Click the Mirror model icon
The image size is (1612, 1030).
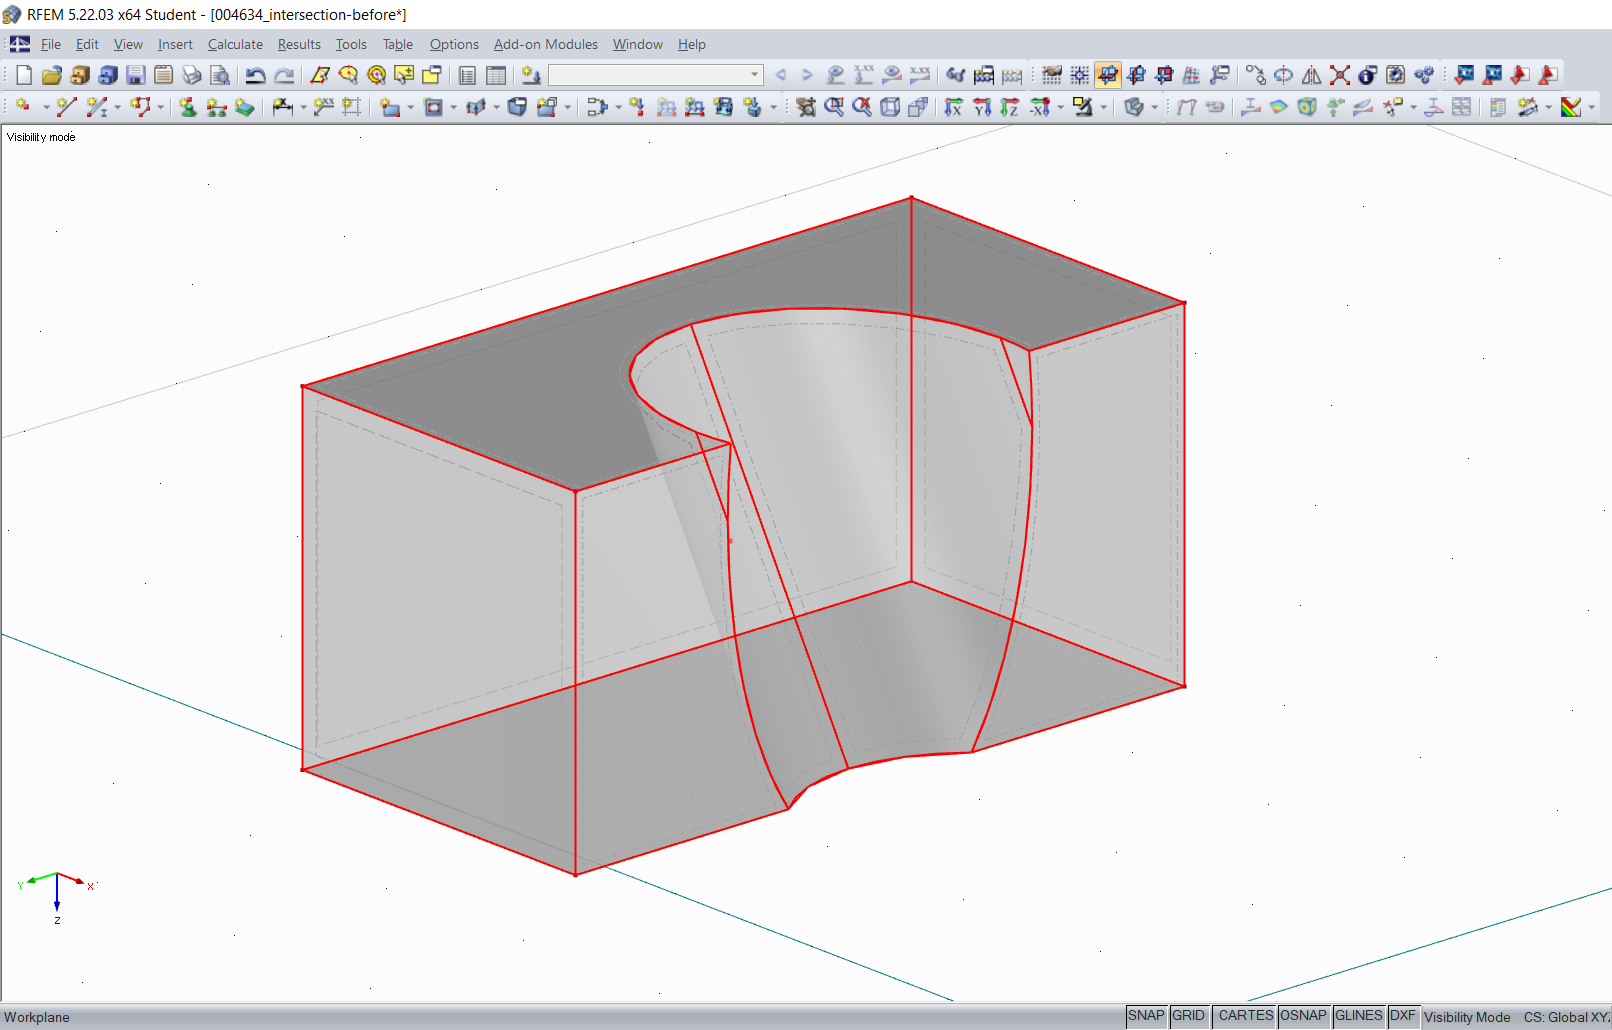(x=1312, y=75)
